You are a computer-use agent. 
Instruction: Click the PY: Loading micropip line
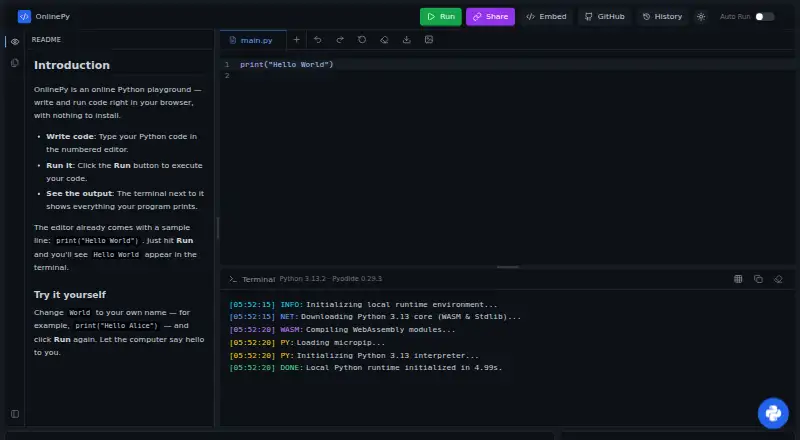coord(307,343)
